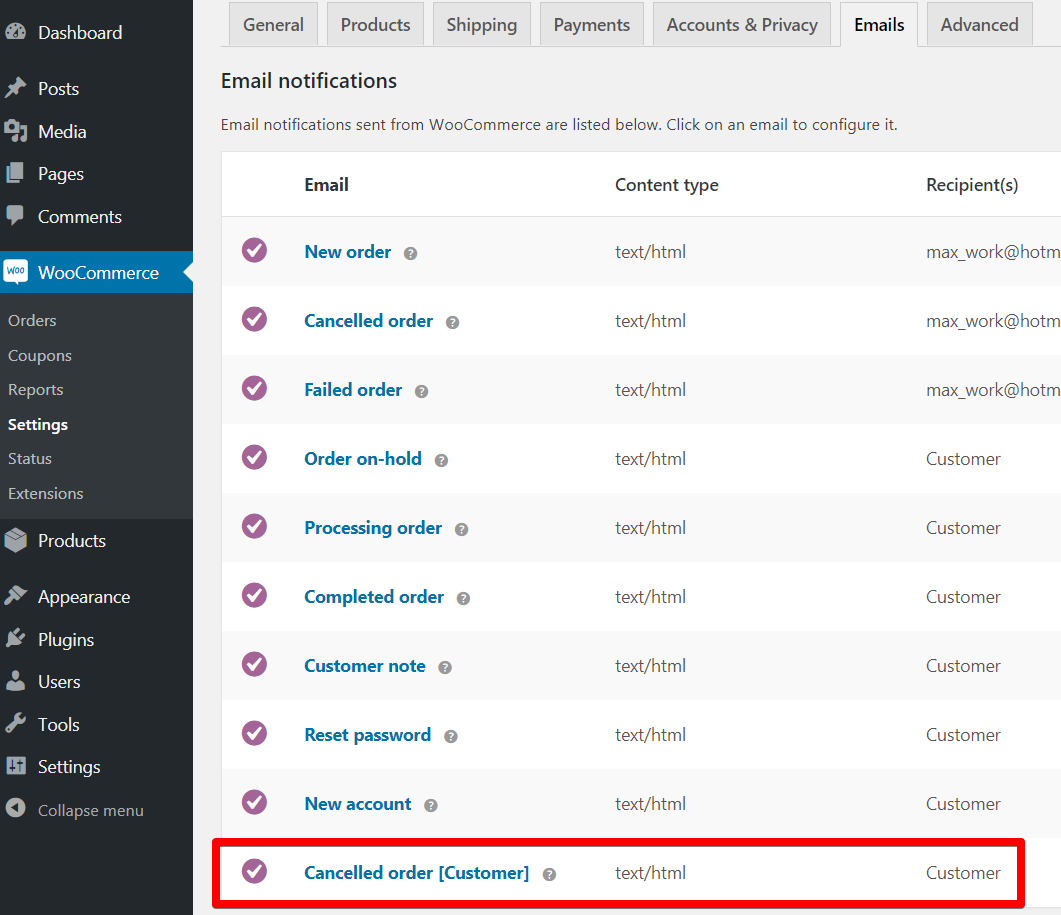The width and height of the screenshot is (1061, 915).
Task: Select the "Email" column header
Action: pyautogui.click(x=326, y=185)
